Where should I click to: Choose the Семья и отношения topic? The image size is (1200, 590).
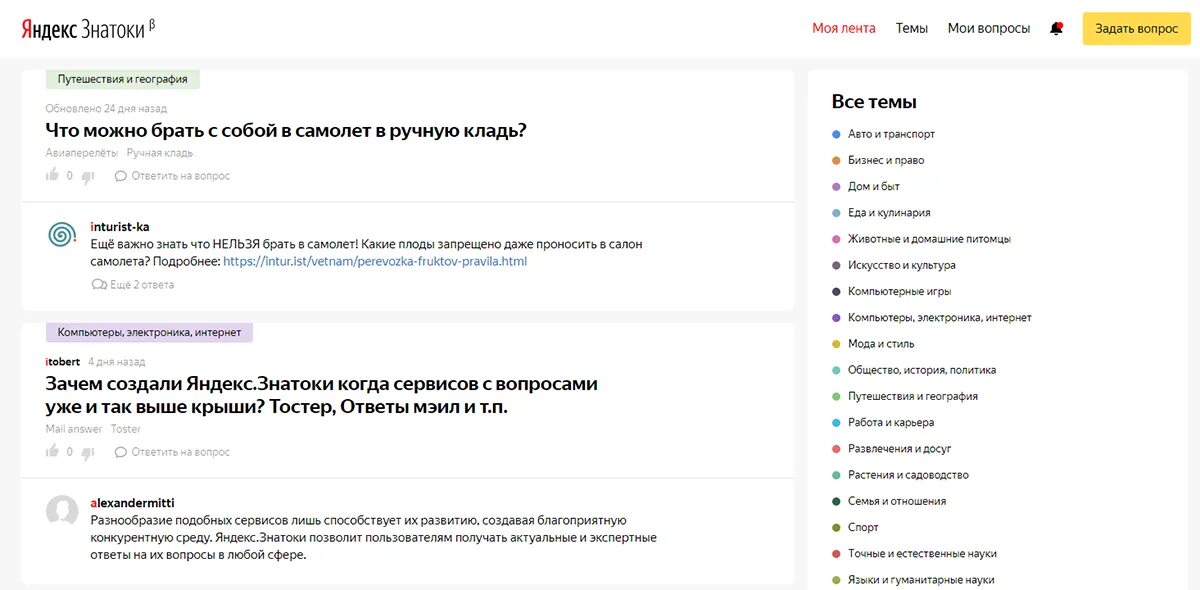pyautogui.click(x=897, y=501)
